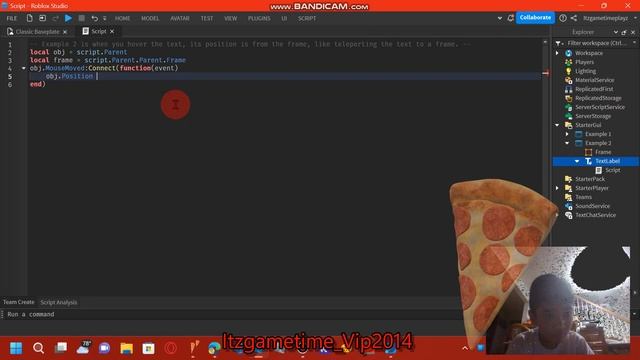The height and width of the screenshot is (360, 640).
Task: Click the Undo arrow icon
Action: click(94, 18)
